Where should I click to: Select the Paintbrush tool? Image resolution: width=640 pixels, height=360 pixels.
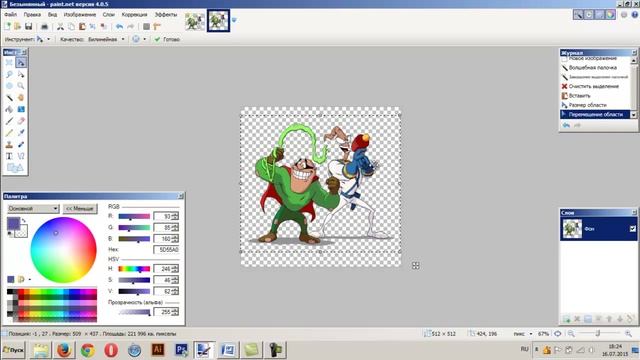(9, 121)
